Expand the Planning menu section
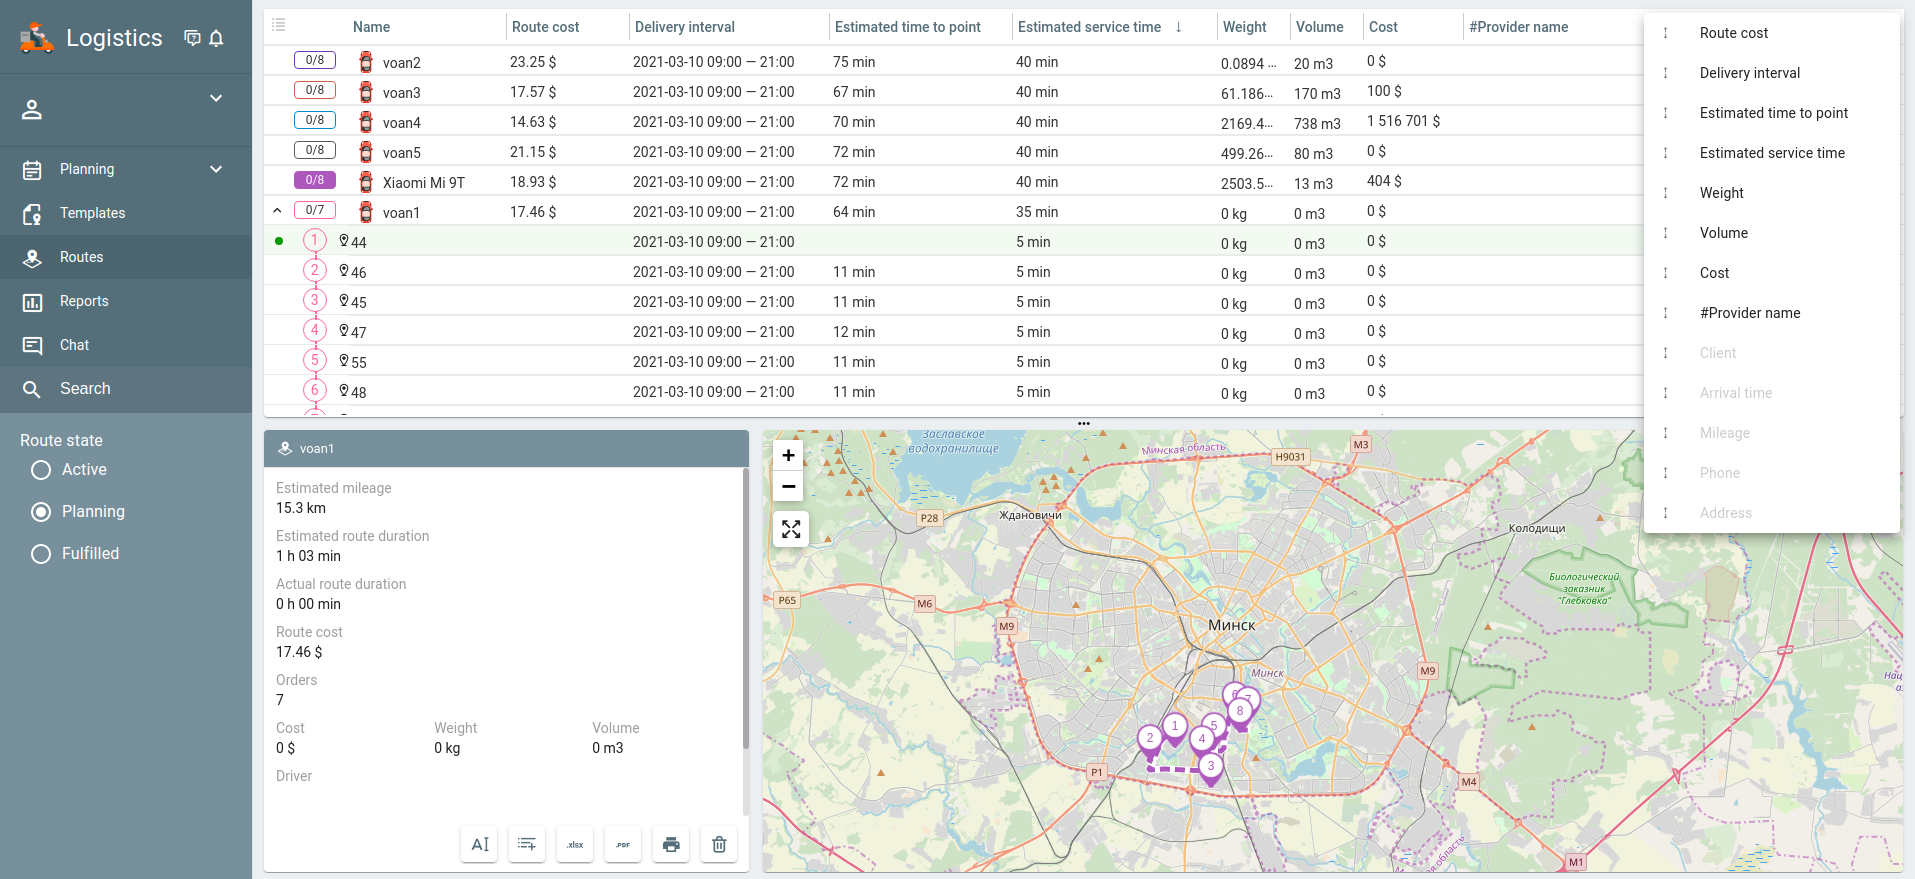Viewport: 1915px width, 879px height. (216, 169)
